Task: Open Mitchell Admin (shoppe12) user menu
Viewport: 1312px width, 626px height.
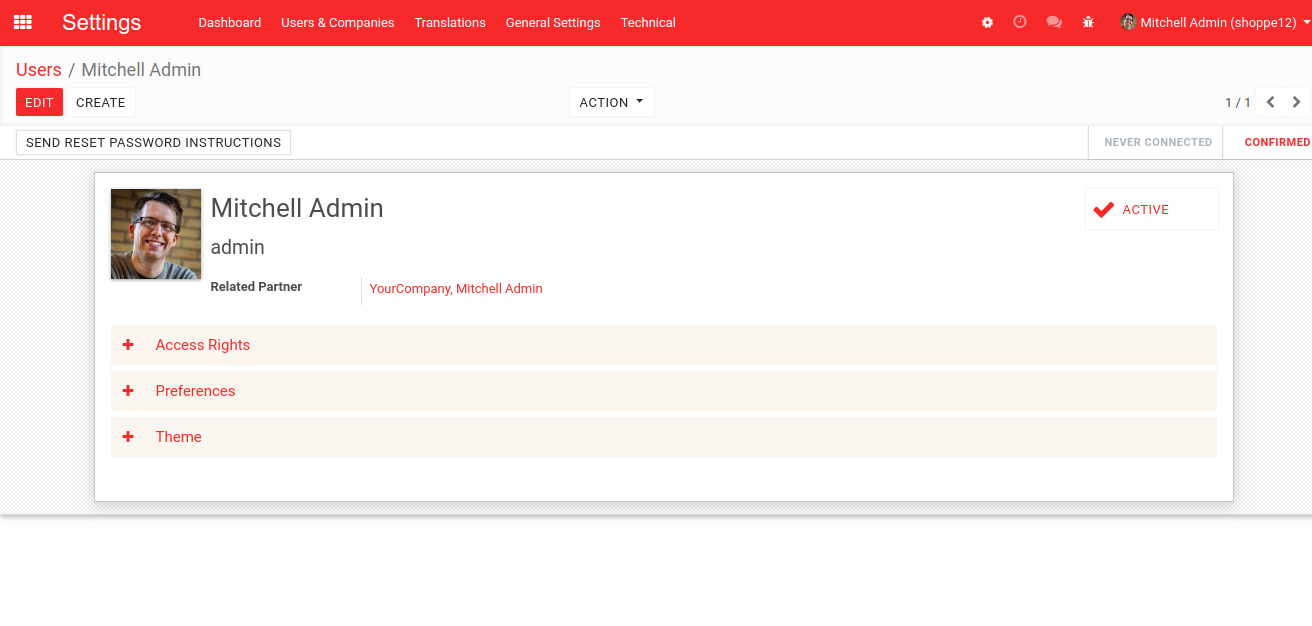Action: 1215,22
